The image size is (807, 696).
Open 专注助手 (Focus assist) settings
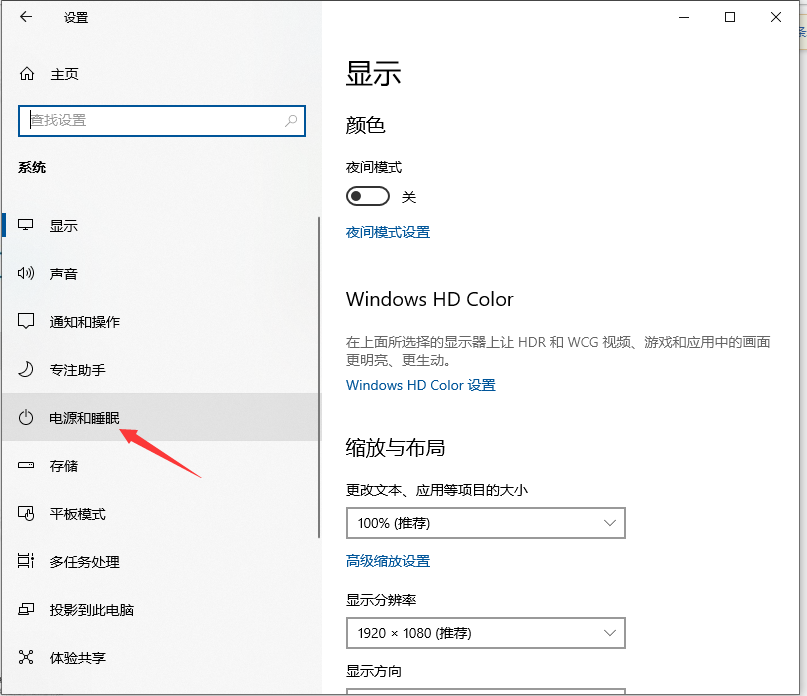coord(26,369)
